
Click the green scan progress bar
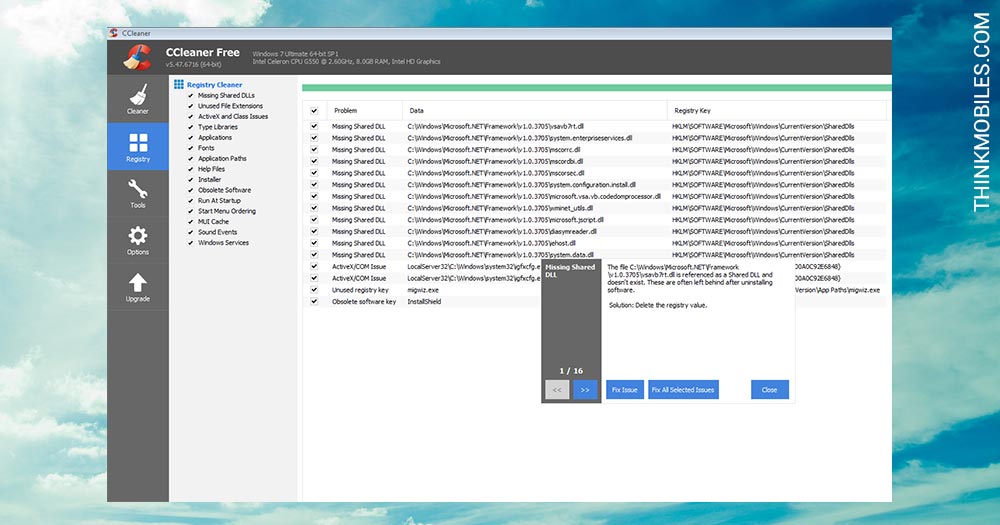click(596, 88)
